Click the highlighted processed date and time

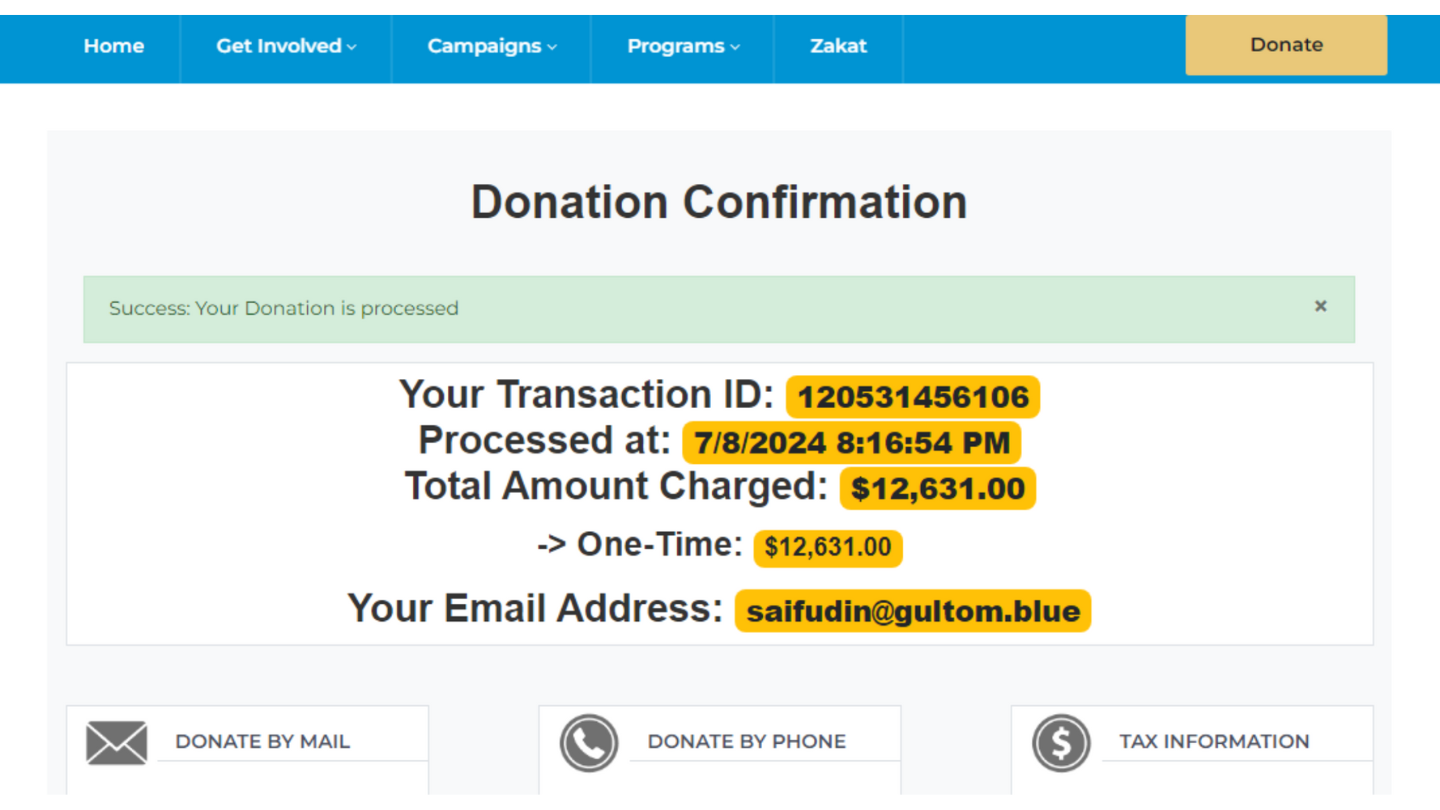tap(851, 443)
